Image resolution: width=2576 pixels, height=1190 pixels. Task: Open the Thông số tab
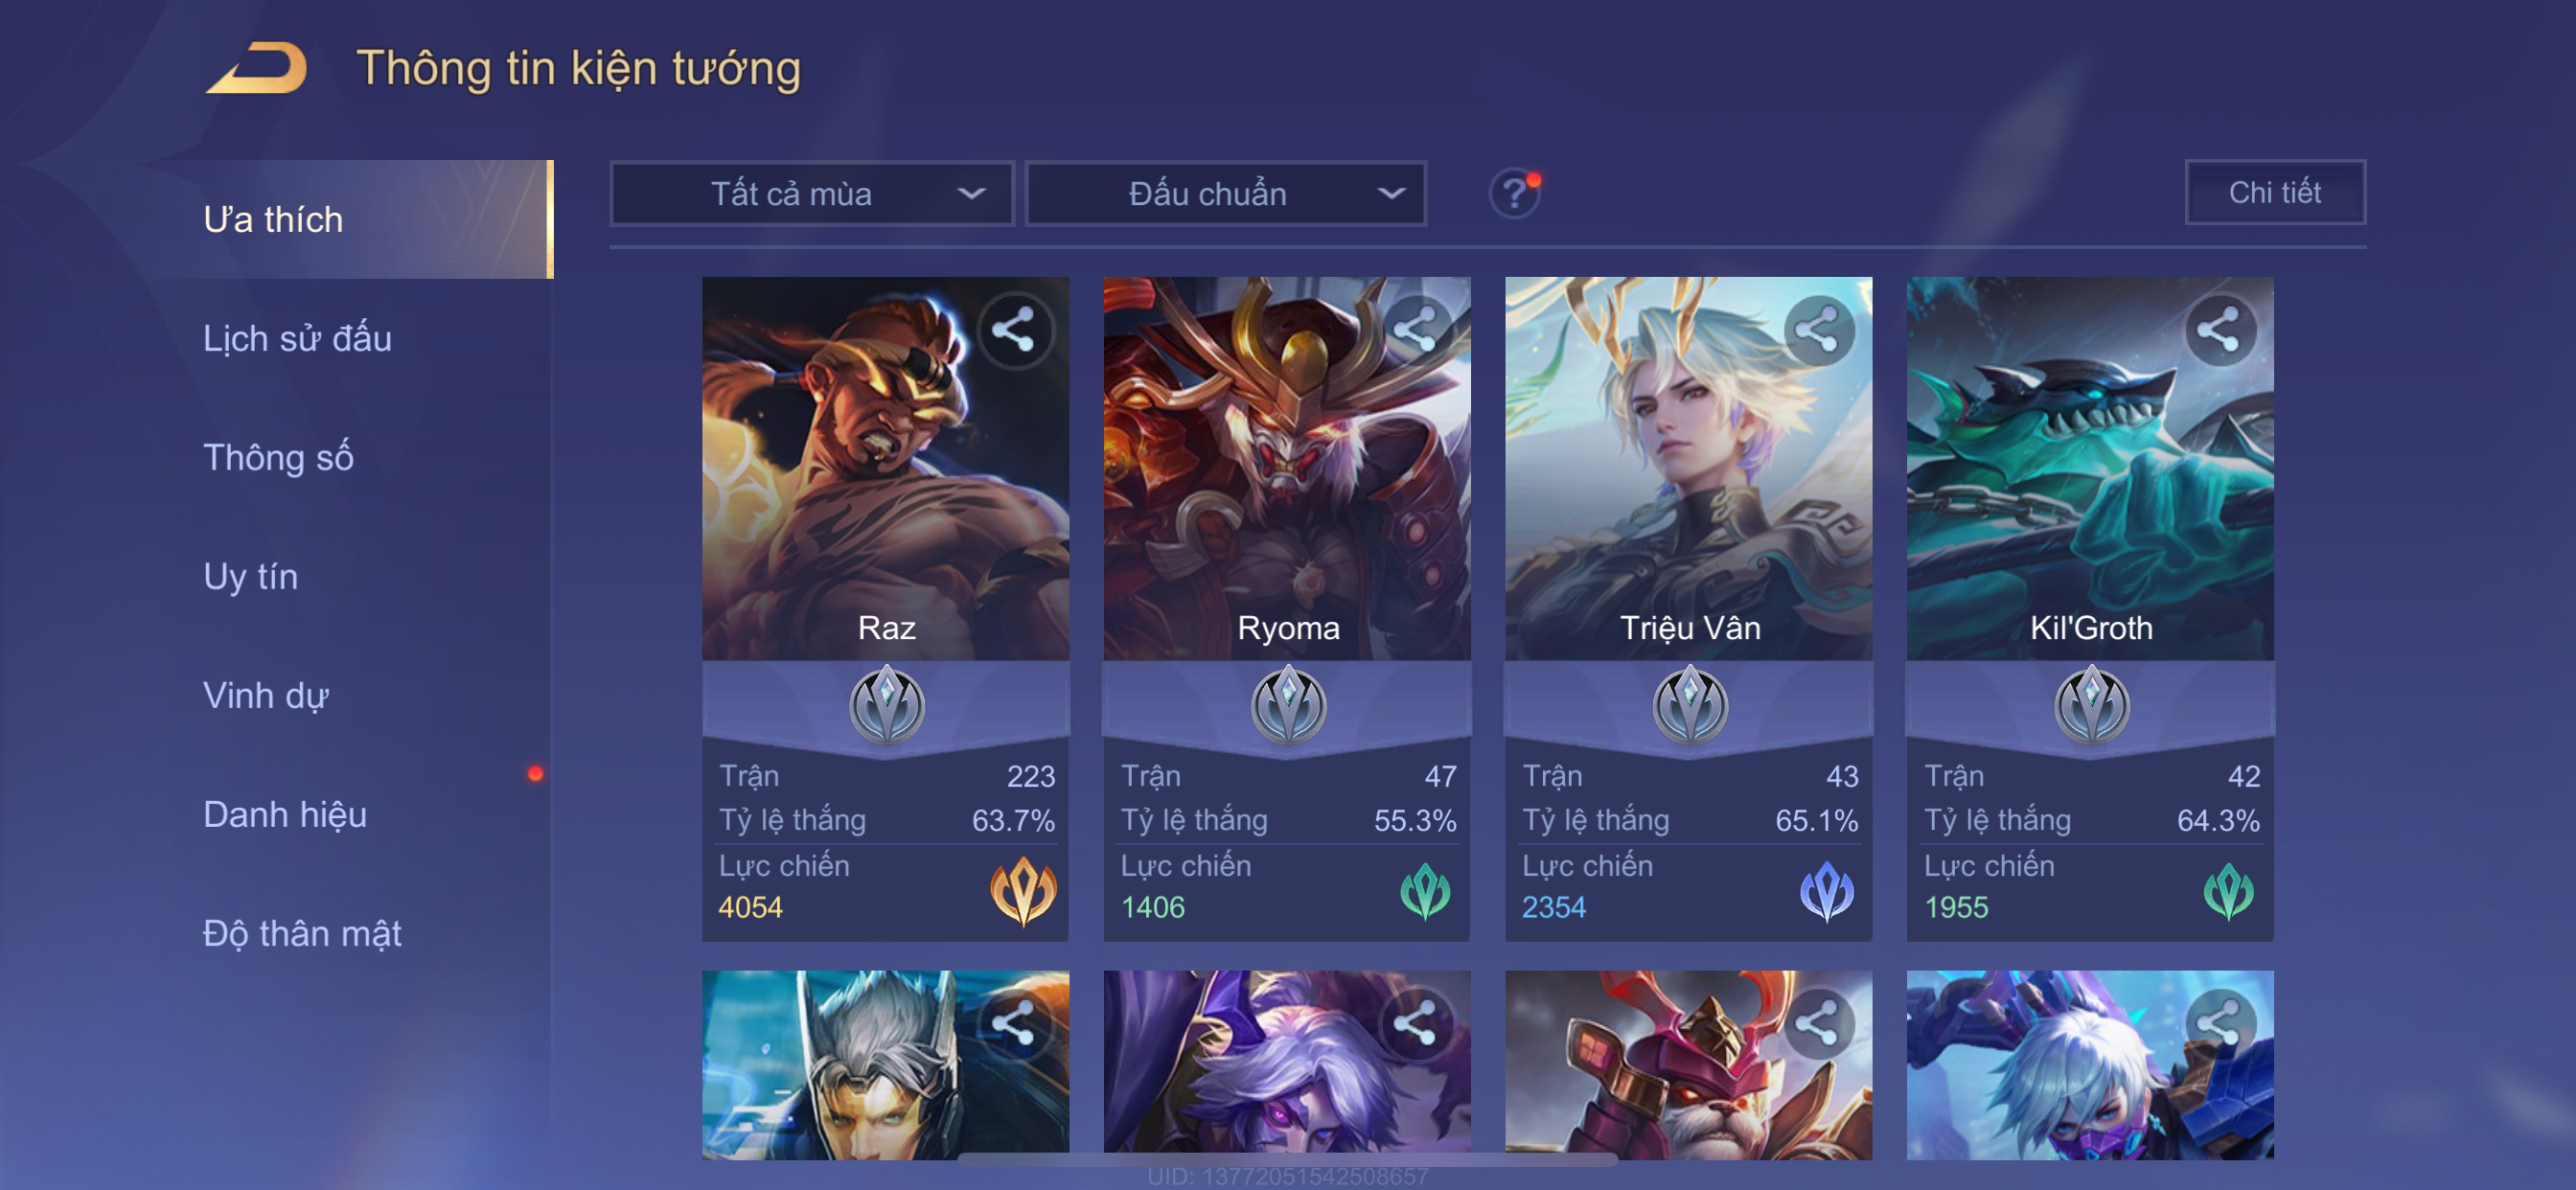click(279, 457)
